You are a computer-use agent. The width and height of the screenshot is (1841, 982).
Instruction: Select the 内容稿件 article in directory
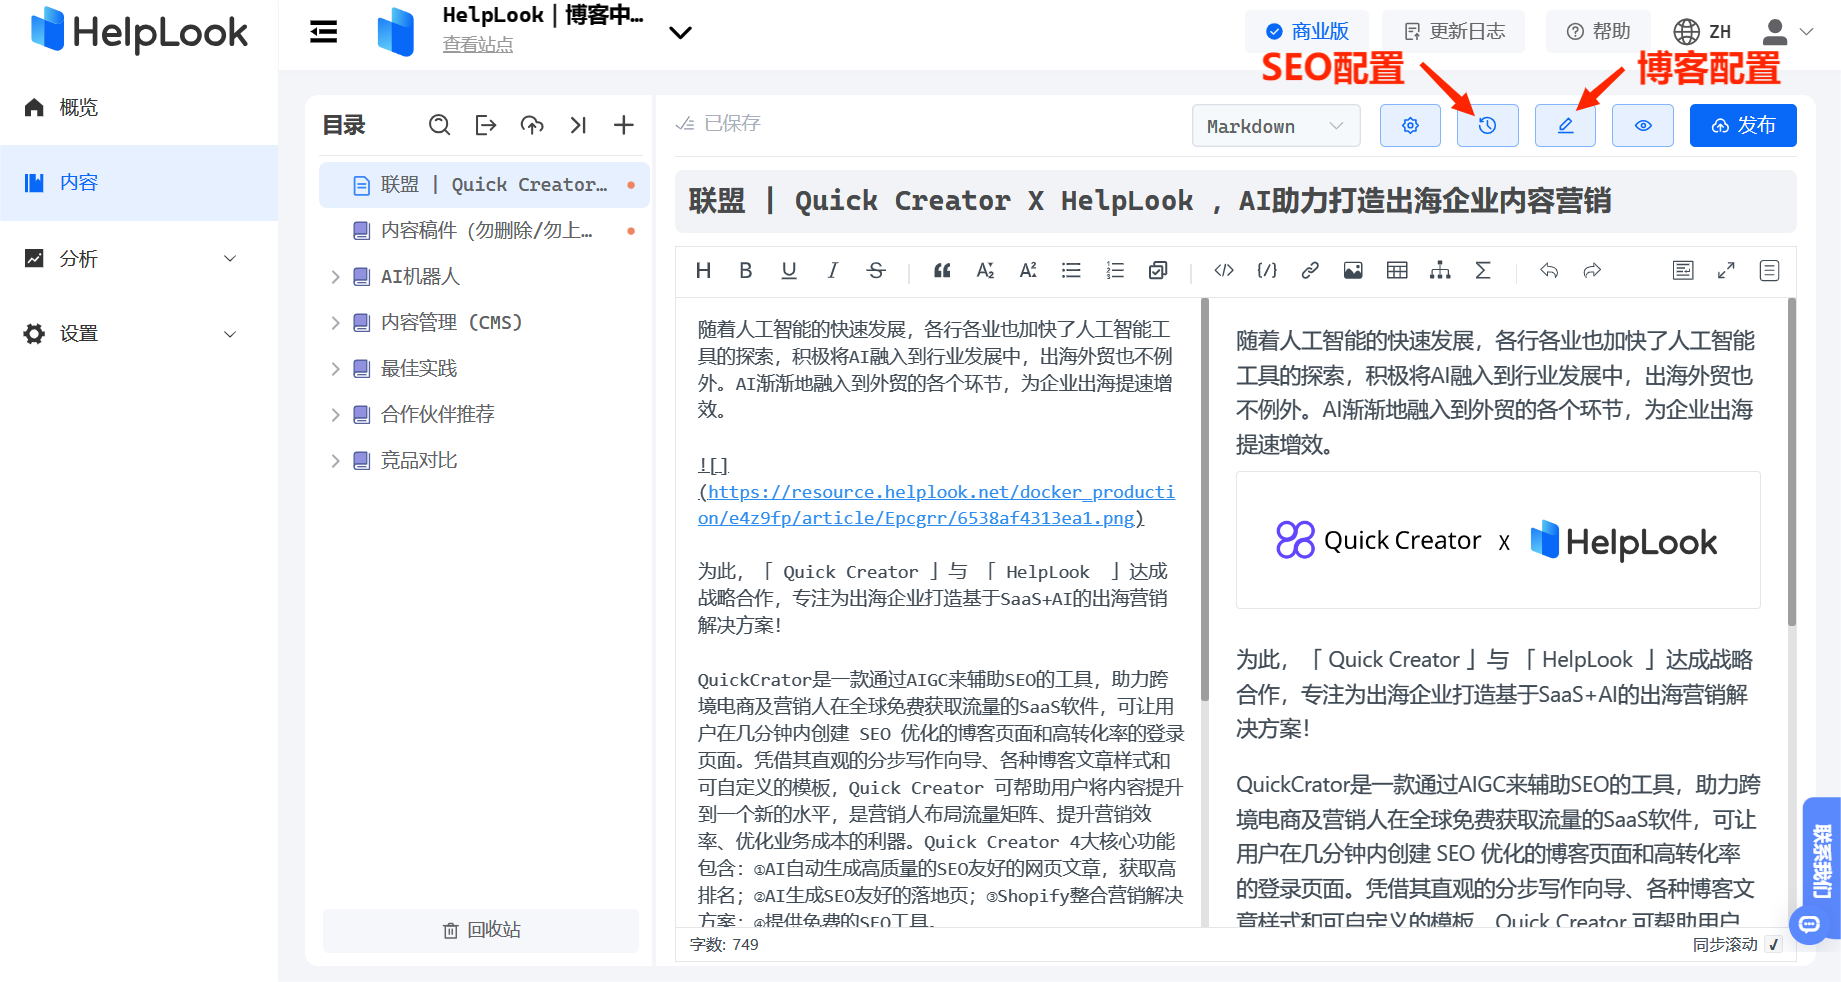click(484, 231)
